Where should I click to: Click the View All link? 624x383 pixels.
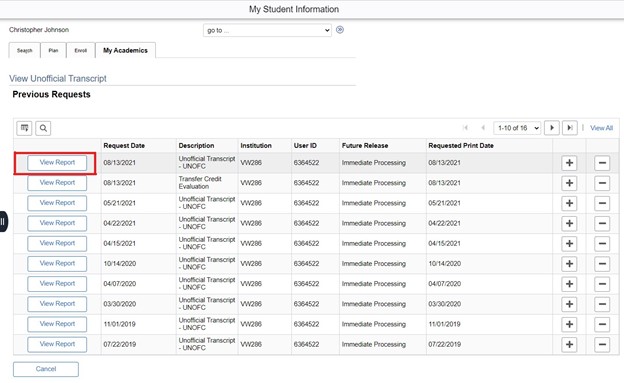point(601,128)
